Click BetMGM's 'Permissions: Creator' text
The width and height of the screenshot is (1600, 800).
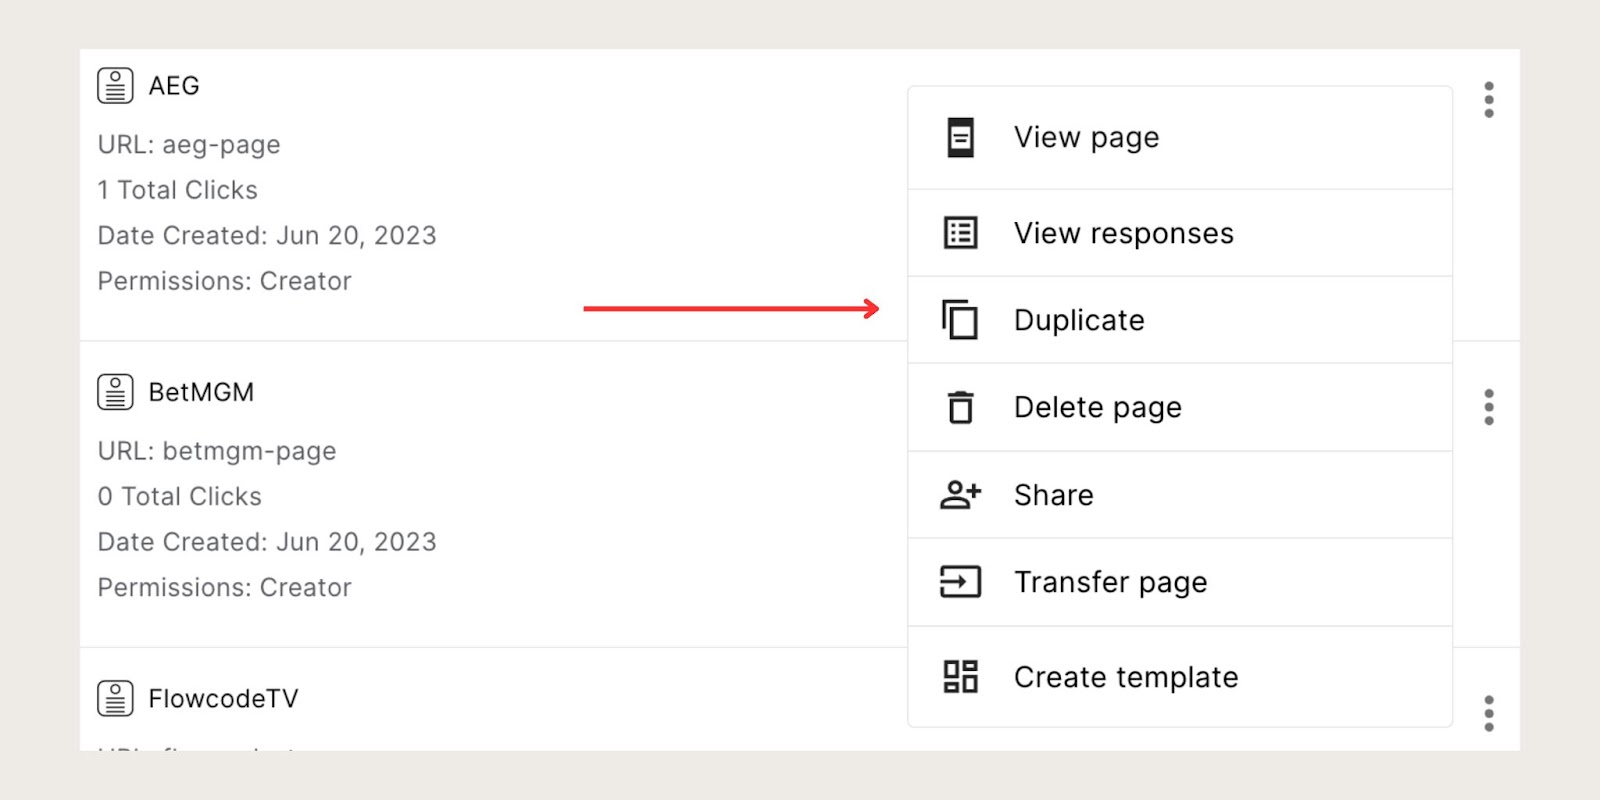(225, 587)
